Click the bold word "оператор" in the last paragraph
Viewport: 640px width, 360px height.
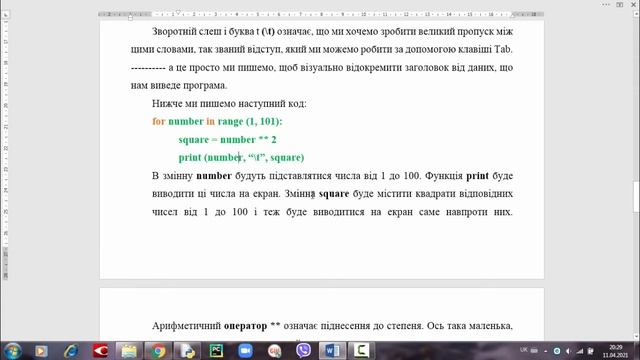pyautogui.click(x=245, y=326)
